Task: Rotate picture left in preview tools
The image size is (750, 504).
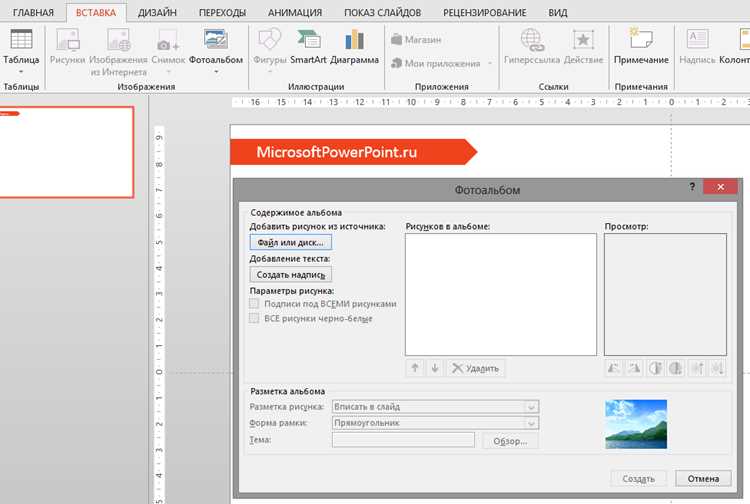Action: (x=614, y=368)
